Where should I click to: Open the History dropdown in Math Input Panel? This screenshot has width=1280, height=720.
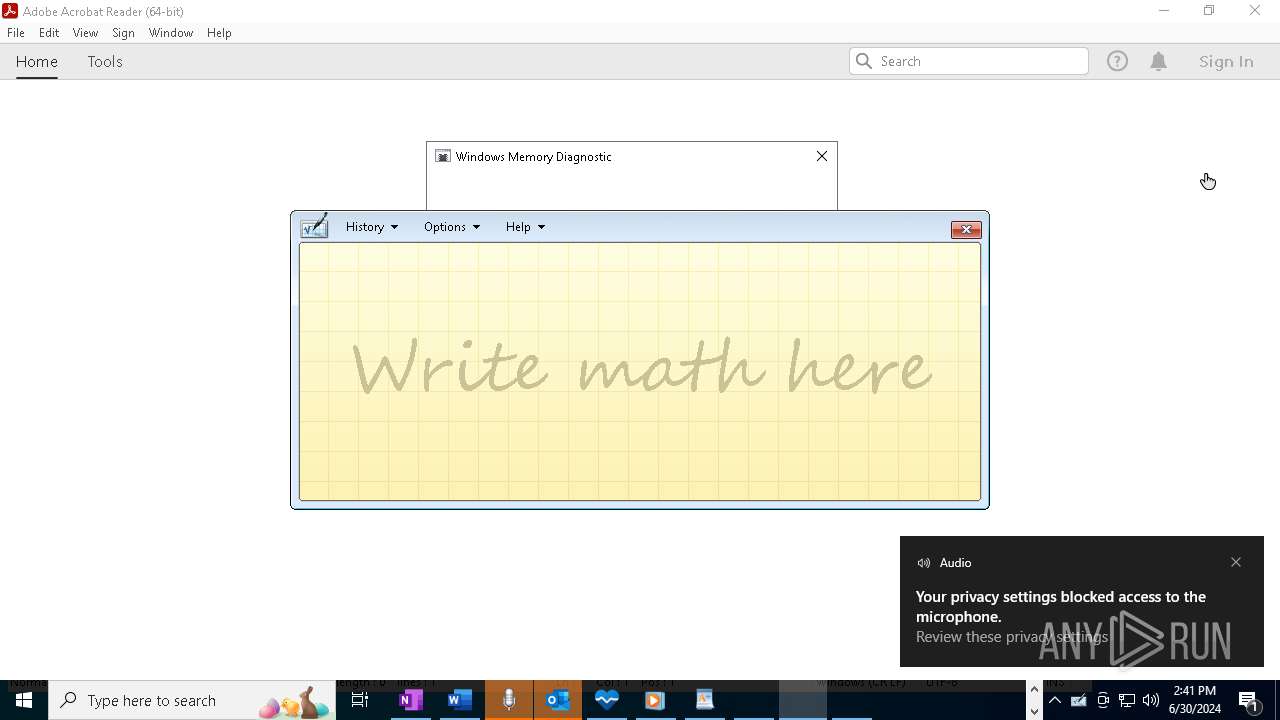click(371, 227)
